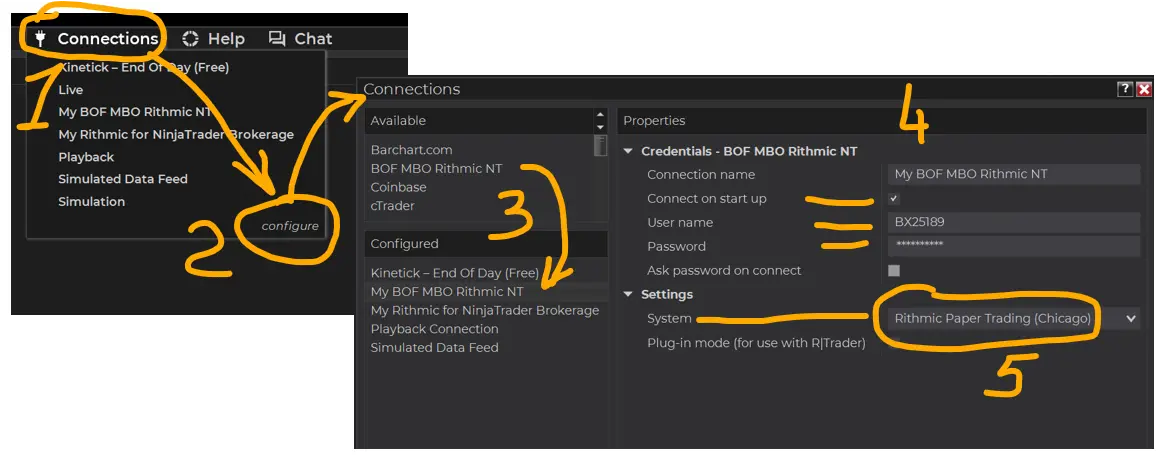Click the System dropdown arrow
1159x455 pixels.
(1130, 319)
